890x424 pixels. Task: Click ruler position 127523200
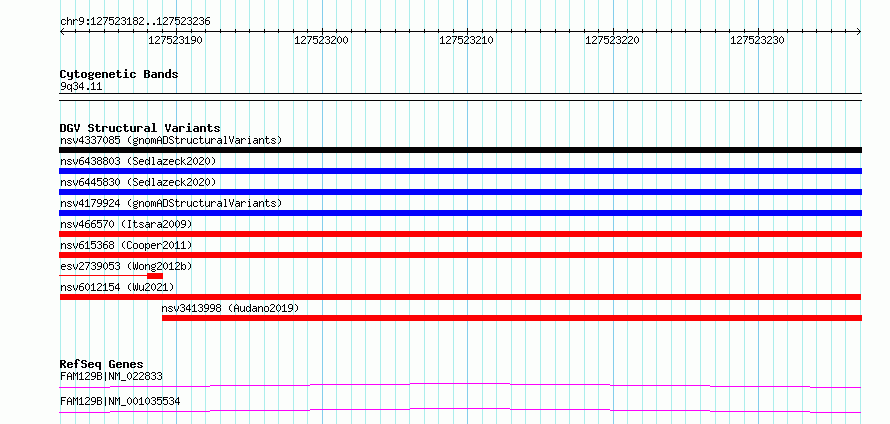(321, 40)
